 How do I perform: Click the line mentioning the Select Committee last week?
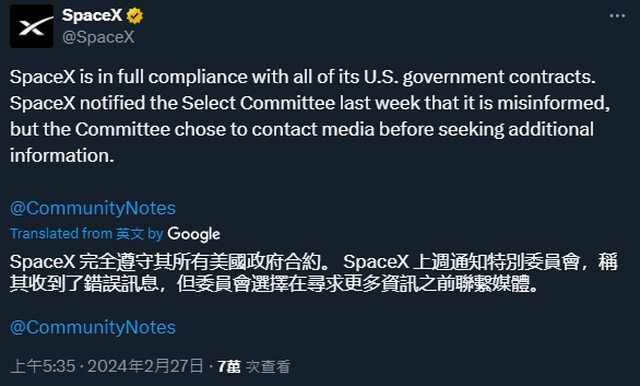tap(310, 103)
